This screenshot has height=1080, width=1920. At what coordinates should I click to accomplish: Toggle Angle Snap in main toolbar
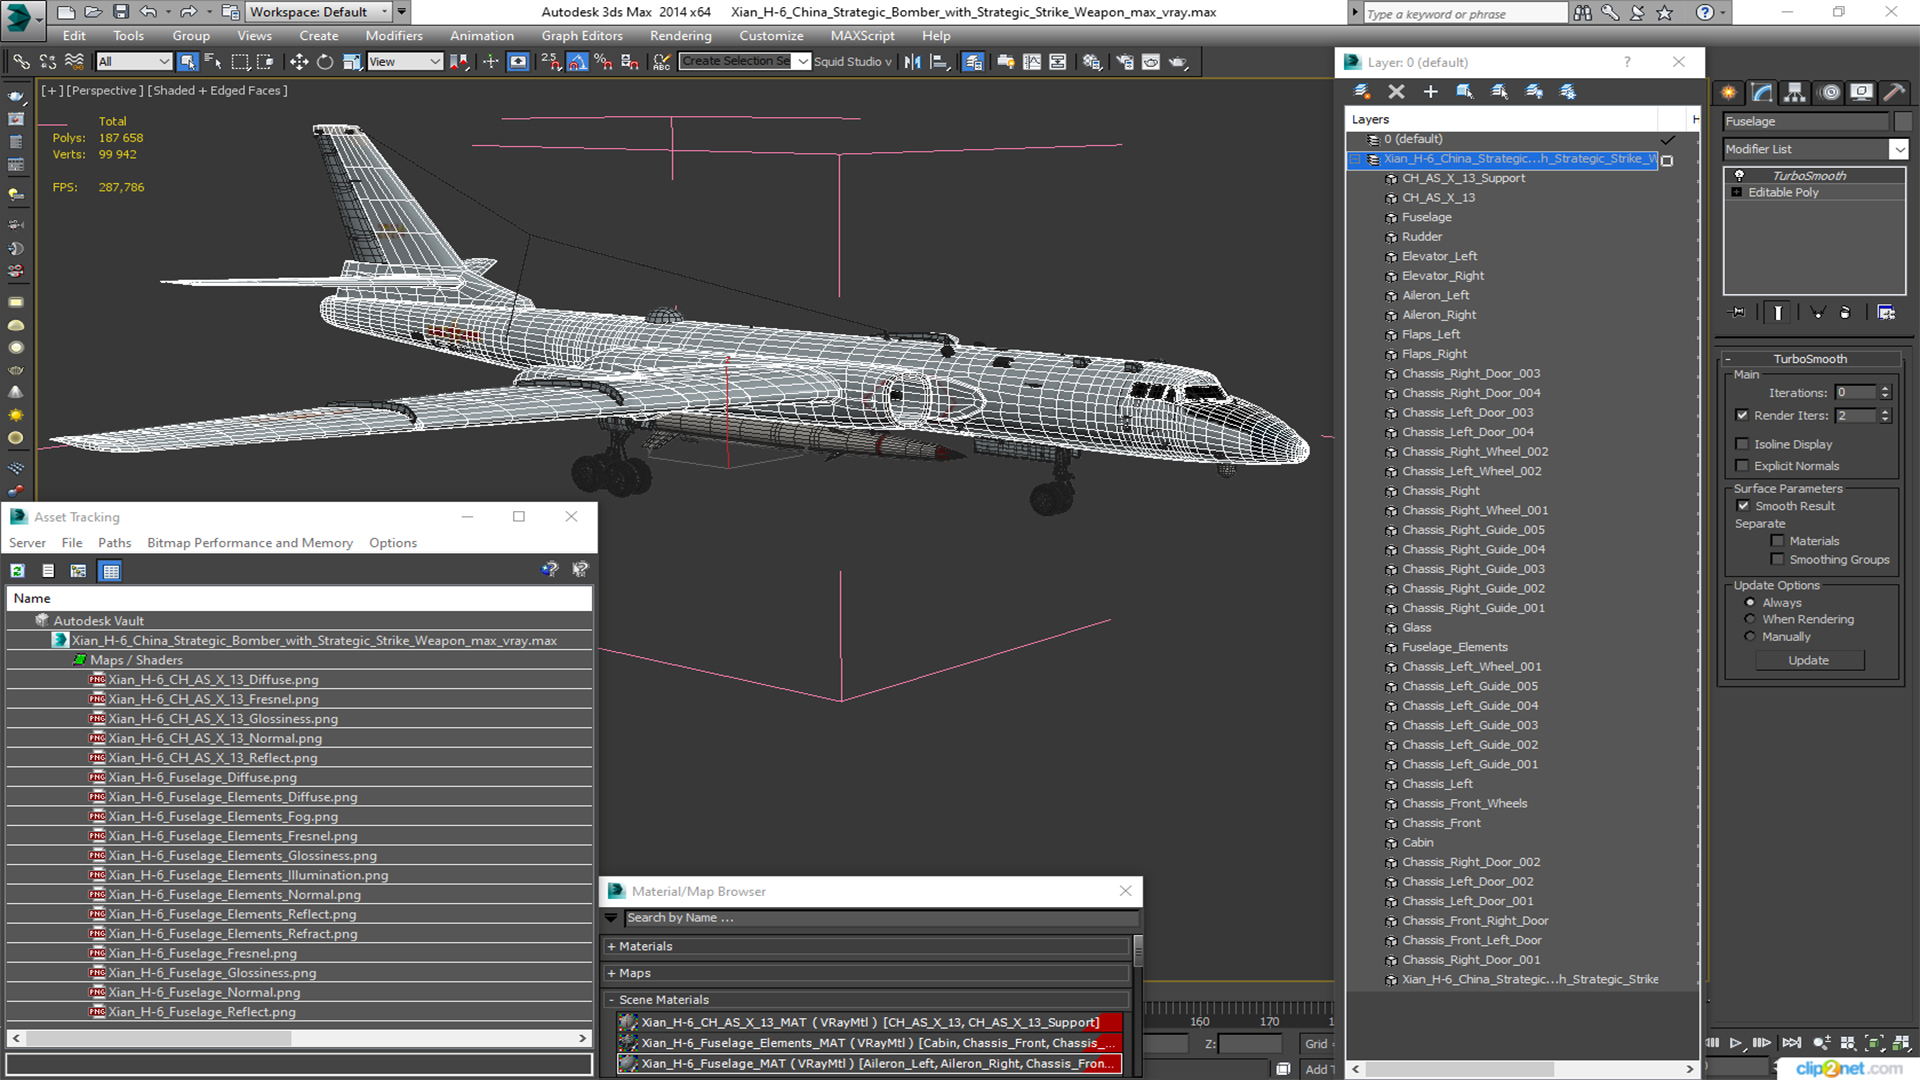click(577, 62)
